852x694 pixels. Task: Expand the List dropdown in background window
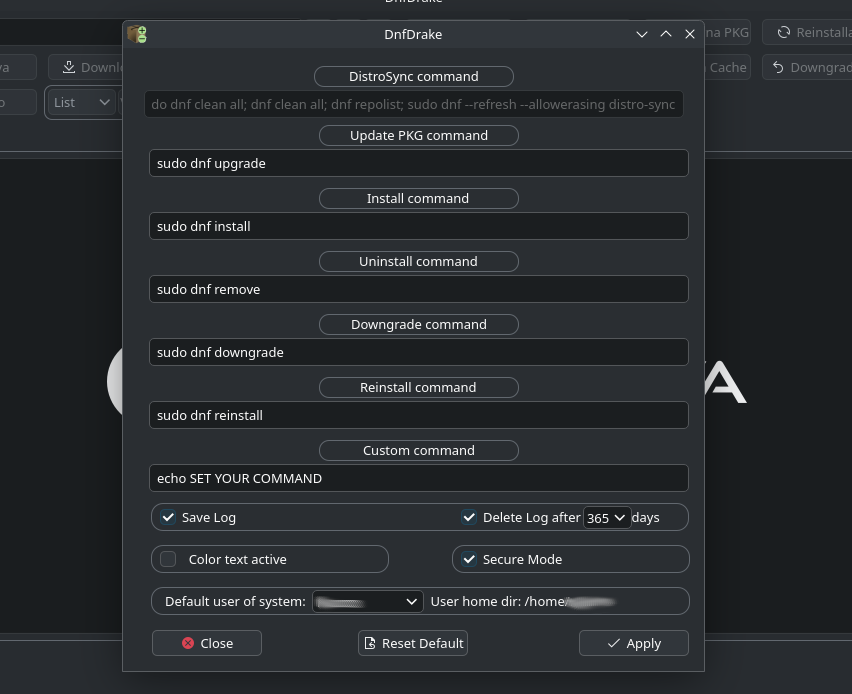[x=82, y=102]
